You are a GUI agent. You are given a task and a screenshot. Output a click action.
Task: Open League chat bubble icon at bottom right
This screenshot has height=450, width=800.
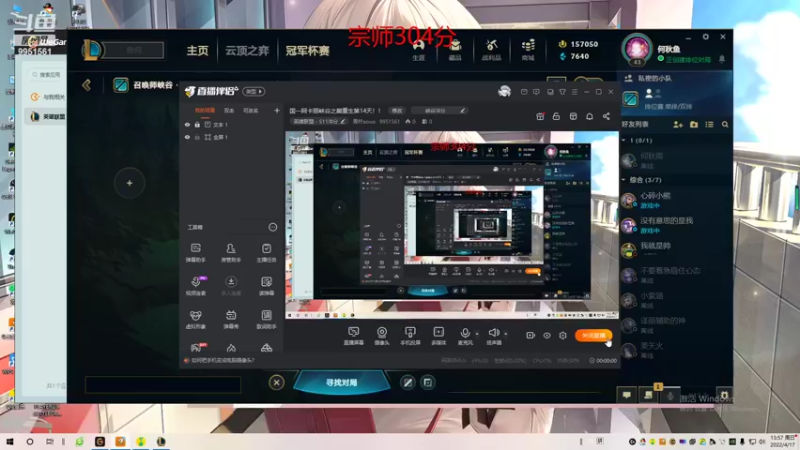[627, 395]
